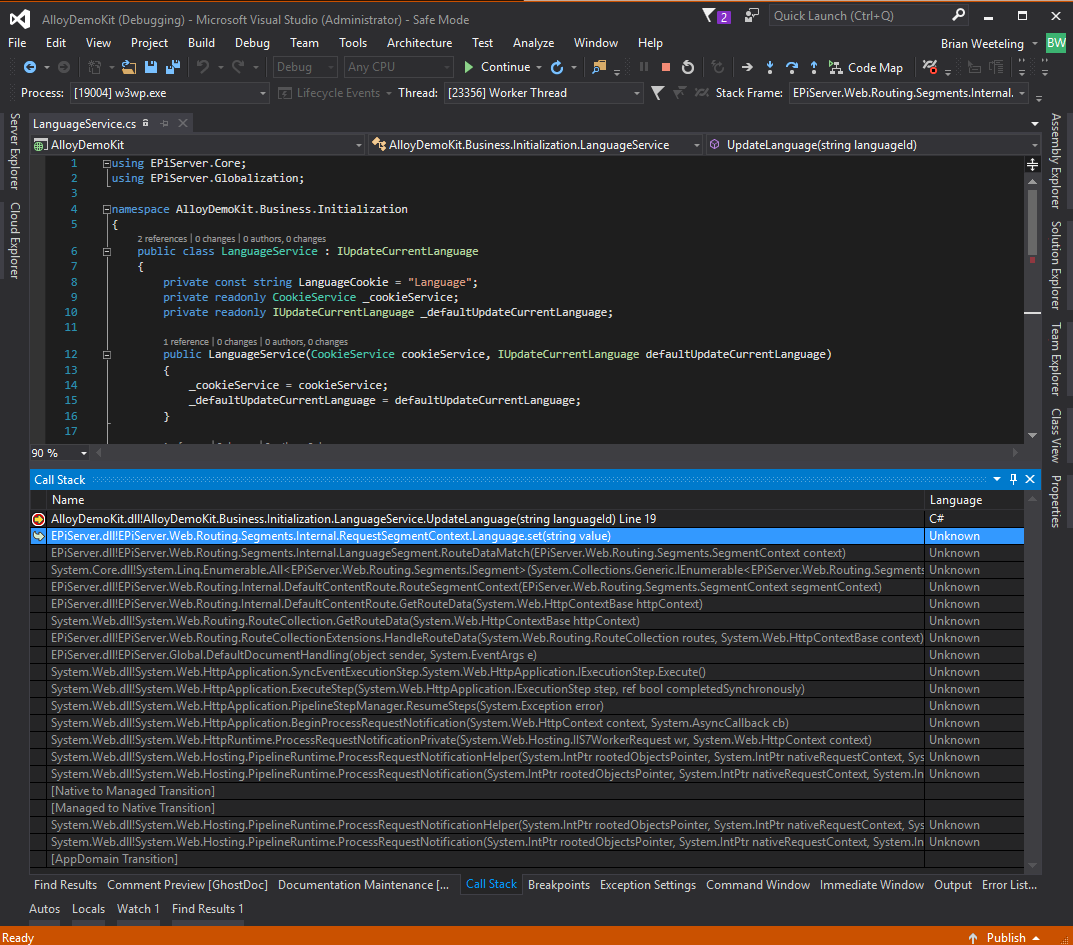The width and height of the screenshot is (1073, 945).
Task: Click the Show Next Statement arrow
Action: coord(747,67)
